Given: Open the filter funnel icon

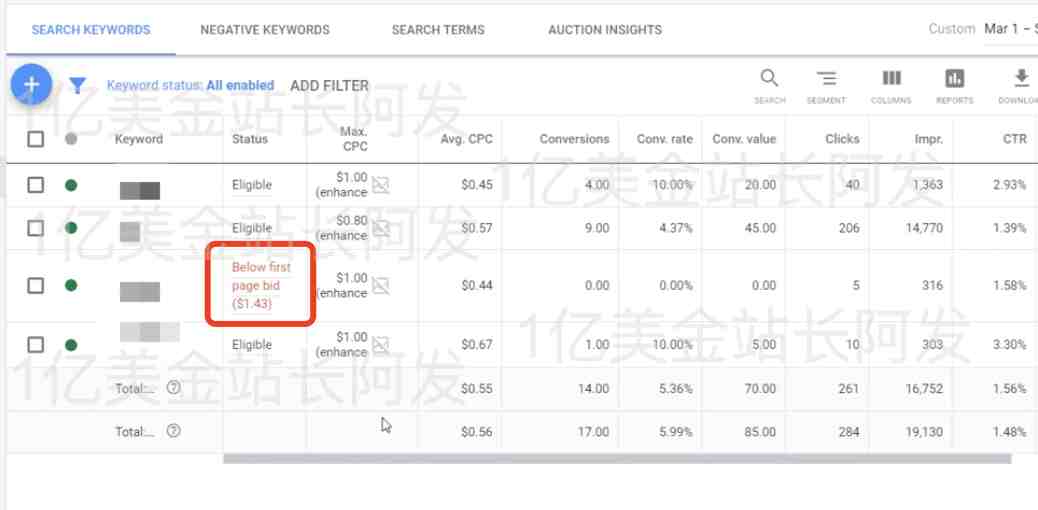Looking at the screenshot, I should tap(78, 85).
